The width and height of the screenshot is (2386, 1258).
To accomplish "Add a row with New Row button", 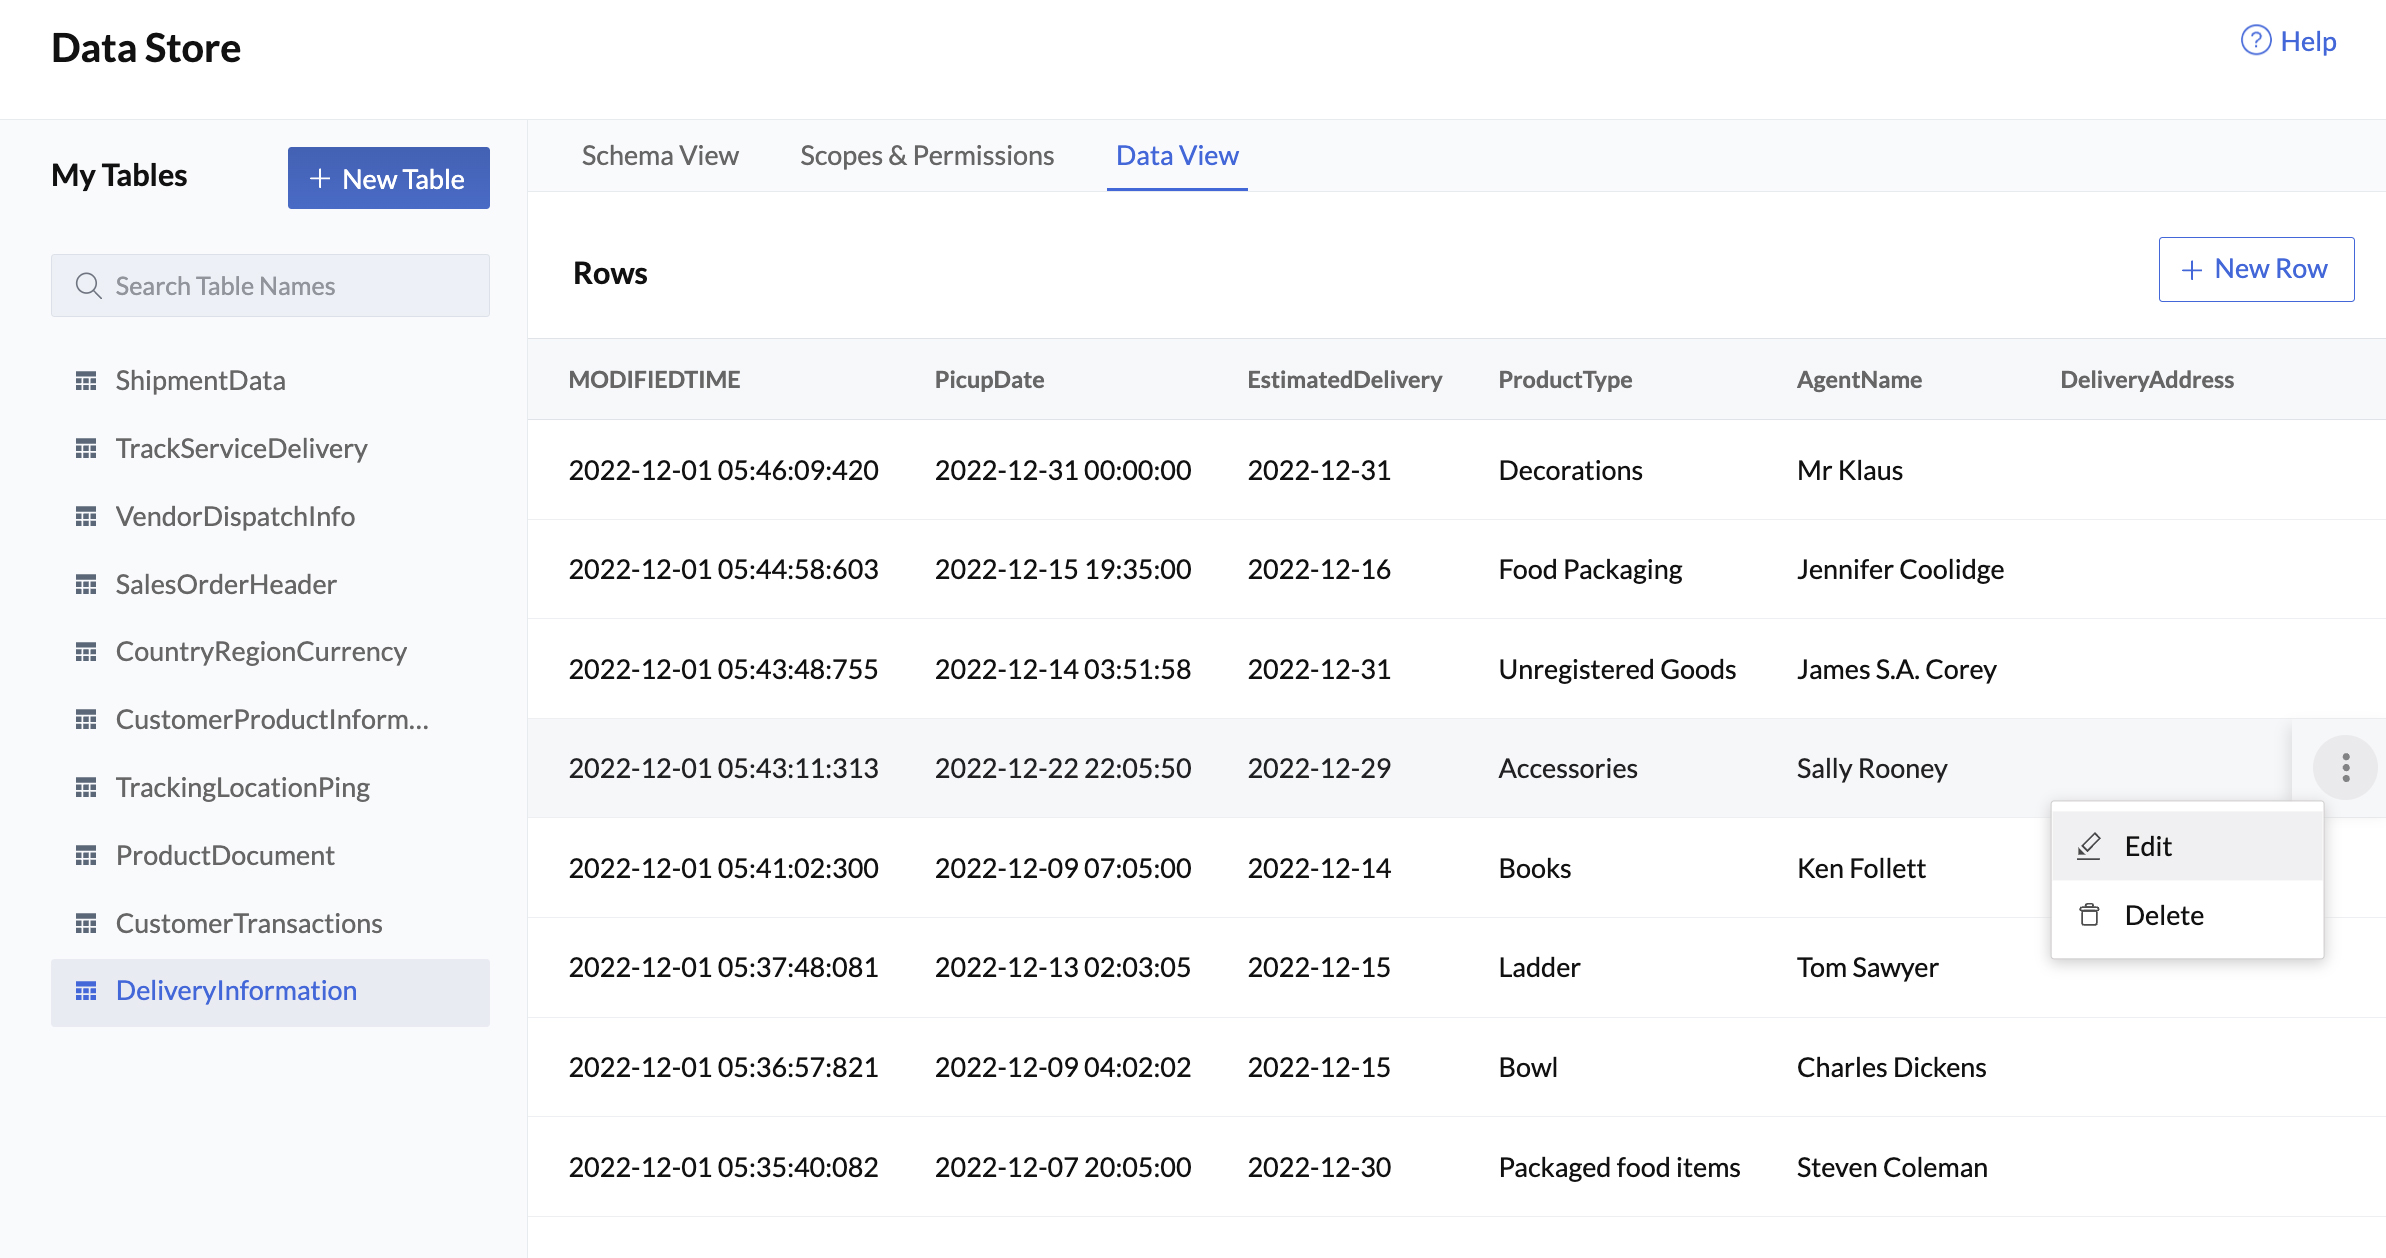I will (2255, 269).
